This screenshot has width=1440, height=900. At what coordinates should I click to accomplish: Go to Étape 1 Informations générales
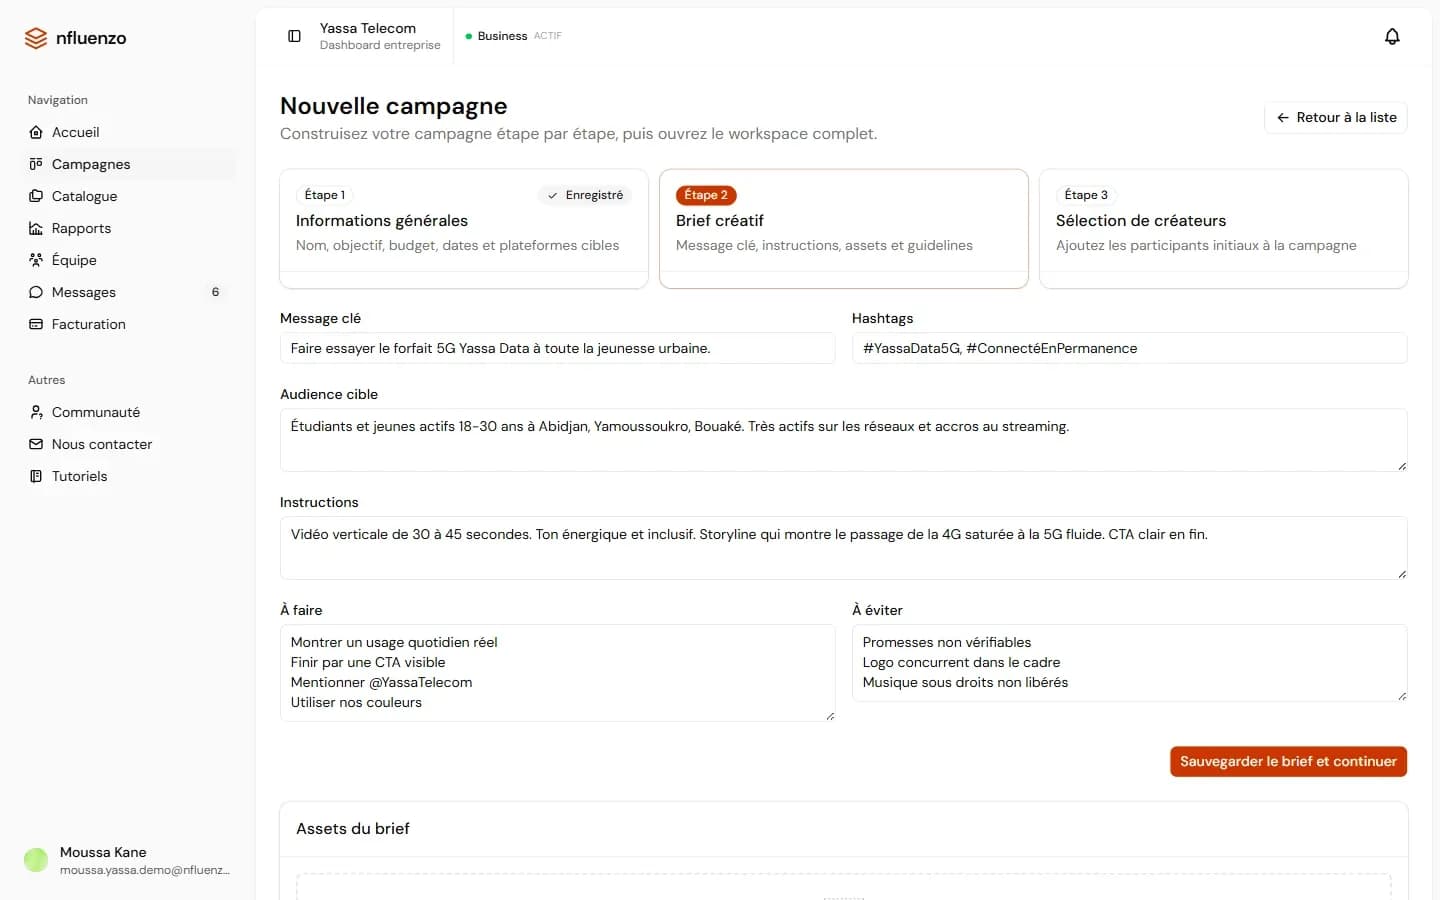click(x=464, y=229)
